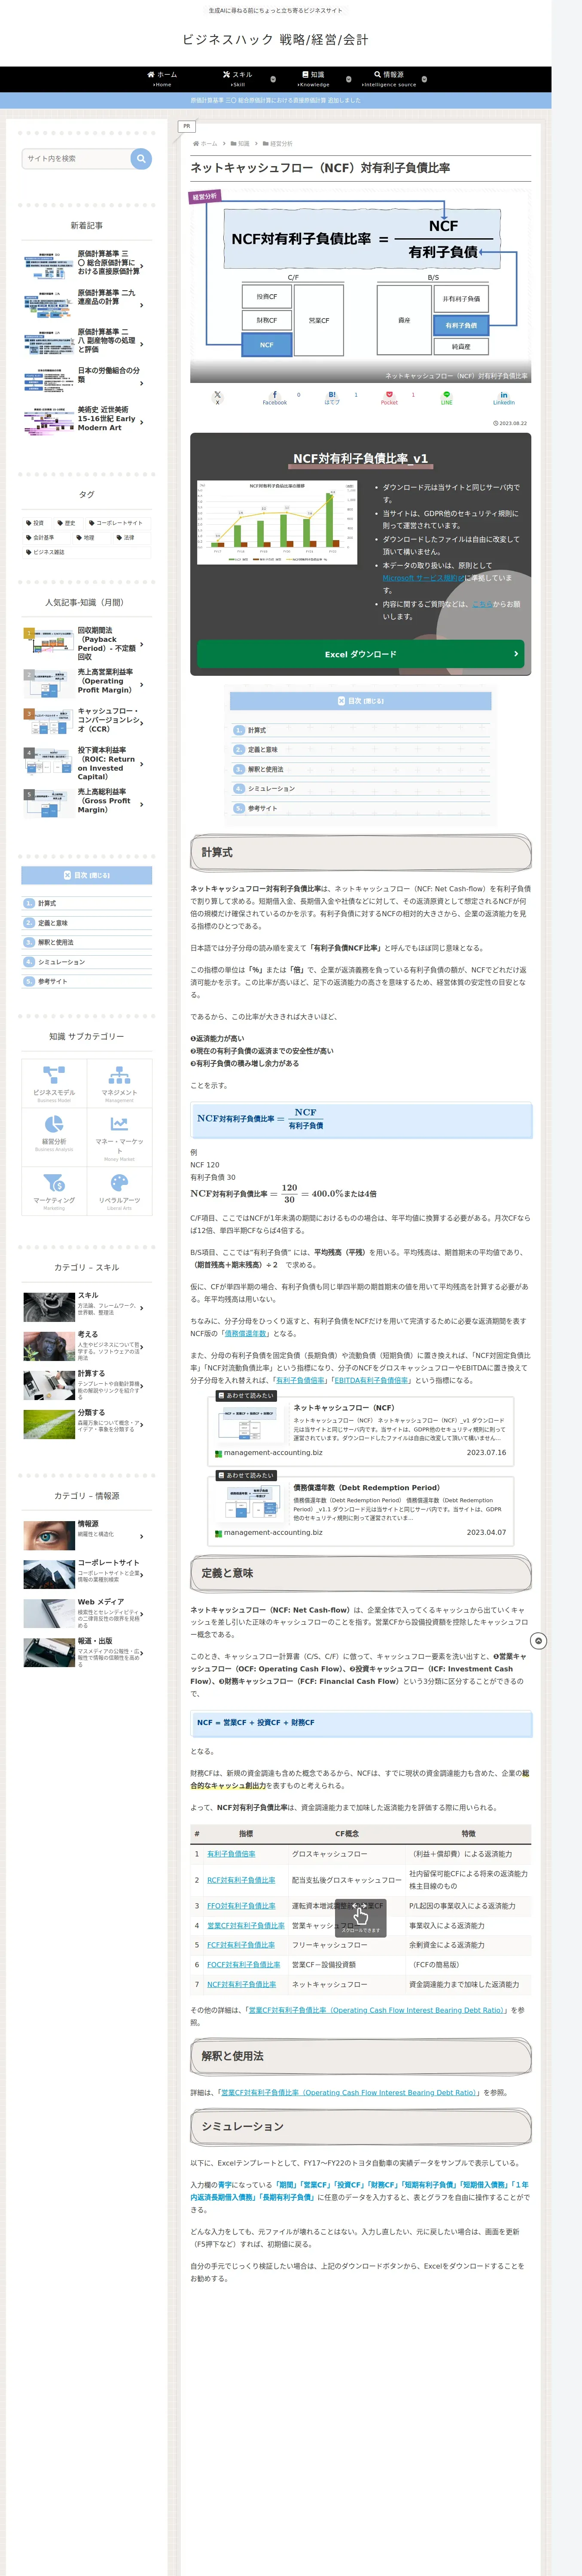Open the FCF対有利子負債比率 table link
Screen dimensions: 582x2576
(241, 1945)
